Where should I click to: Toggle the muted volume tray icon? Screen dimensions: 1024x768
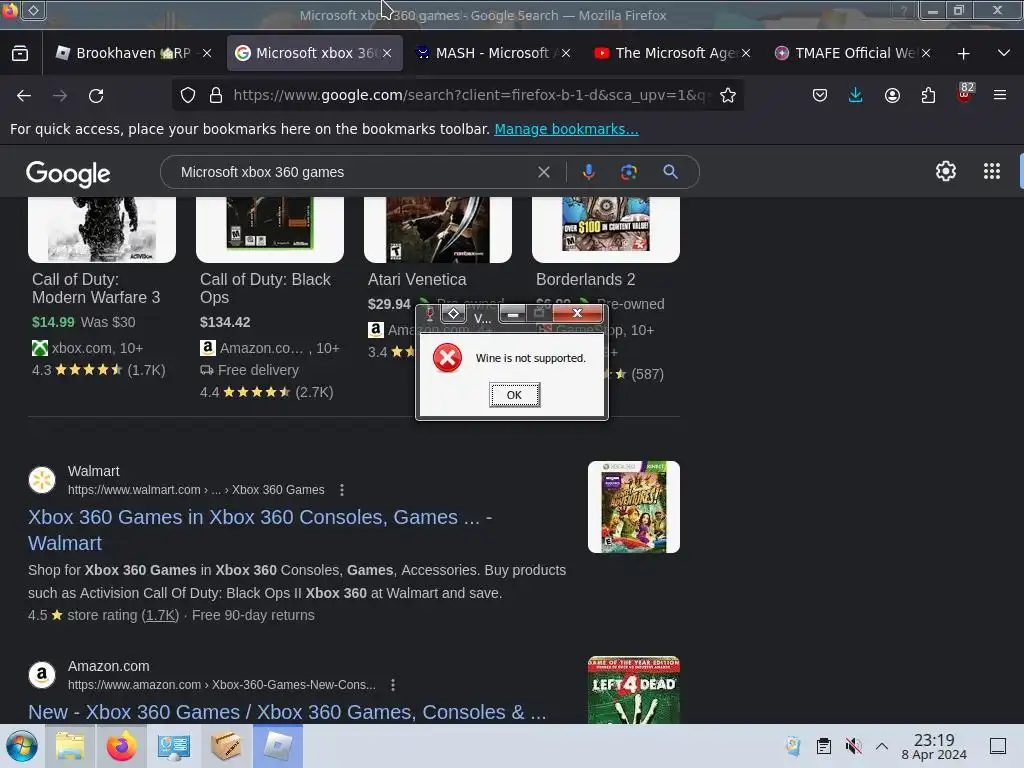pos(853,746)
